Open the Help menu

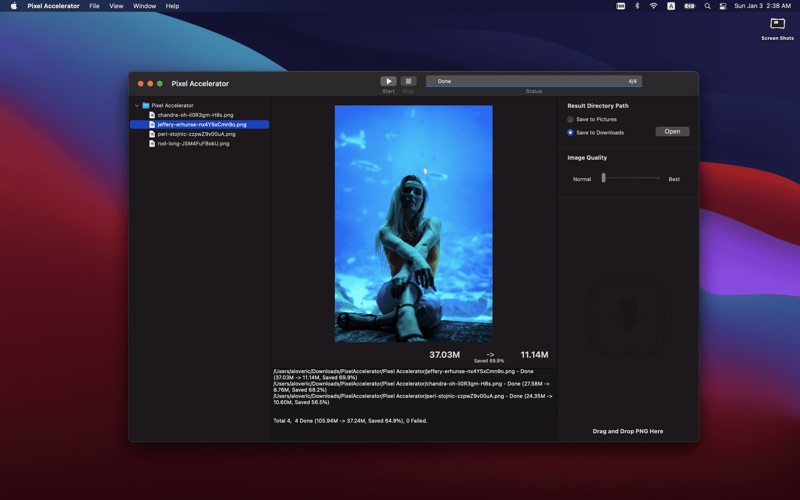[x=172, y=6]
